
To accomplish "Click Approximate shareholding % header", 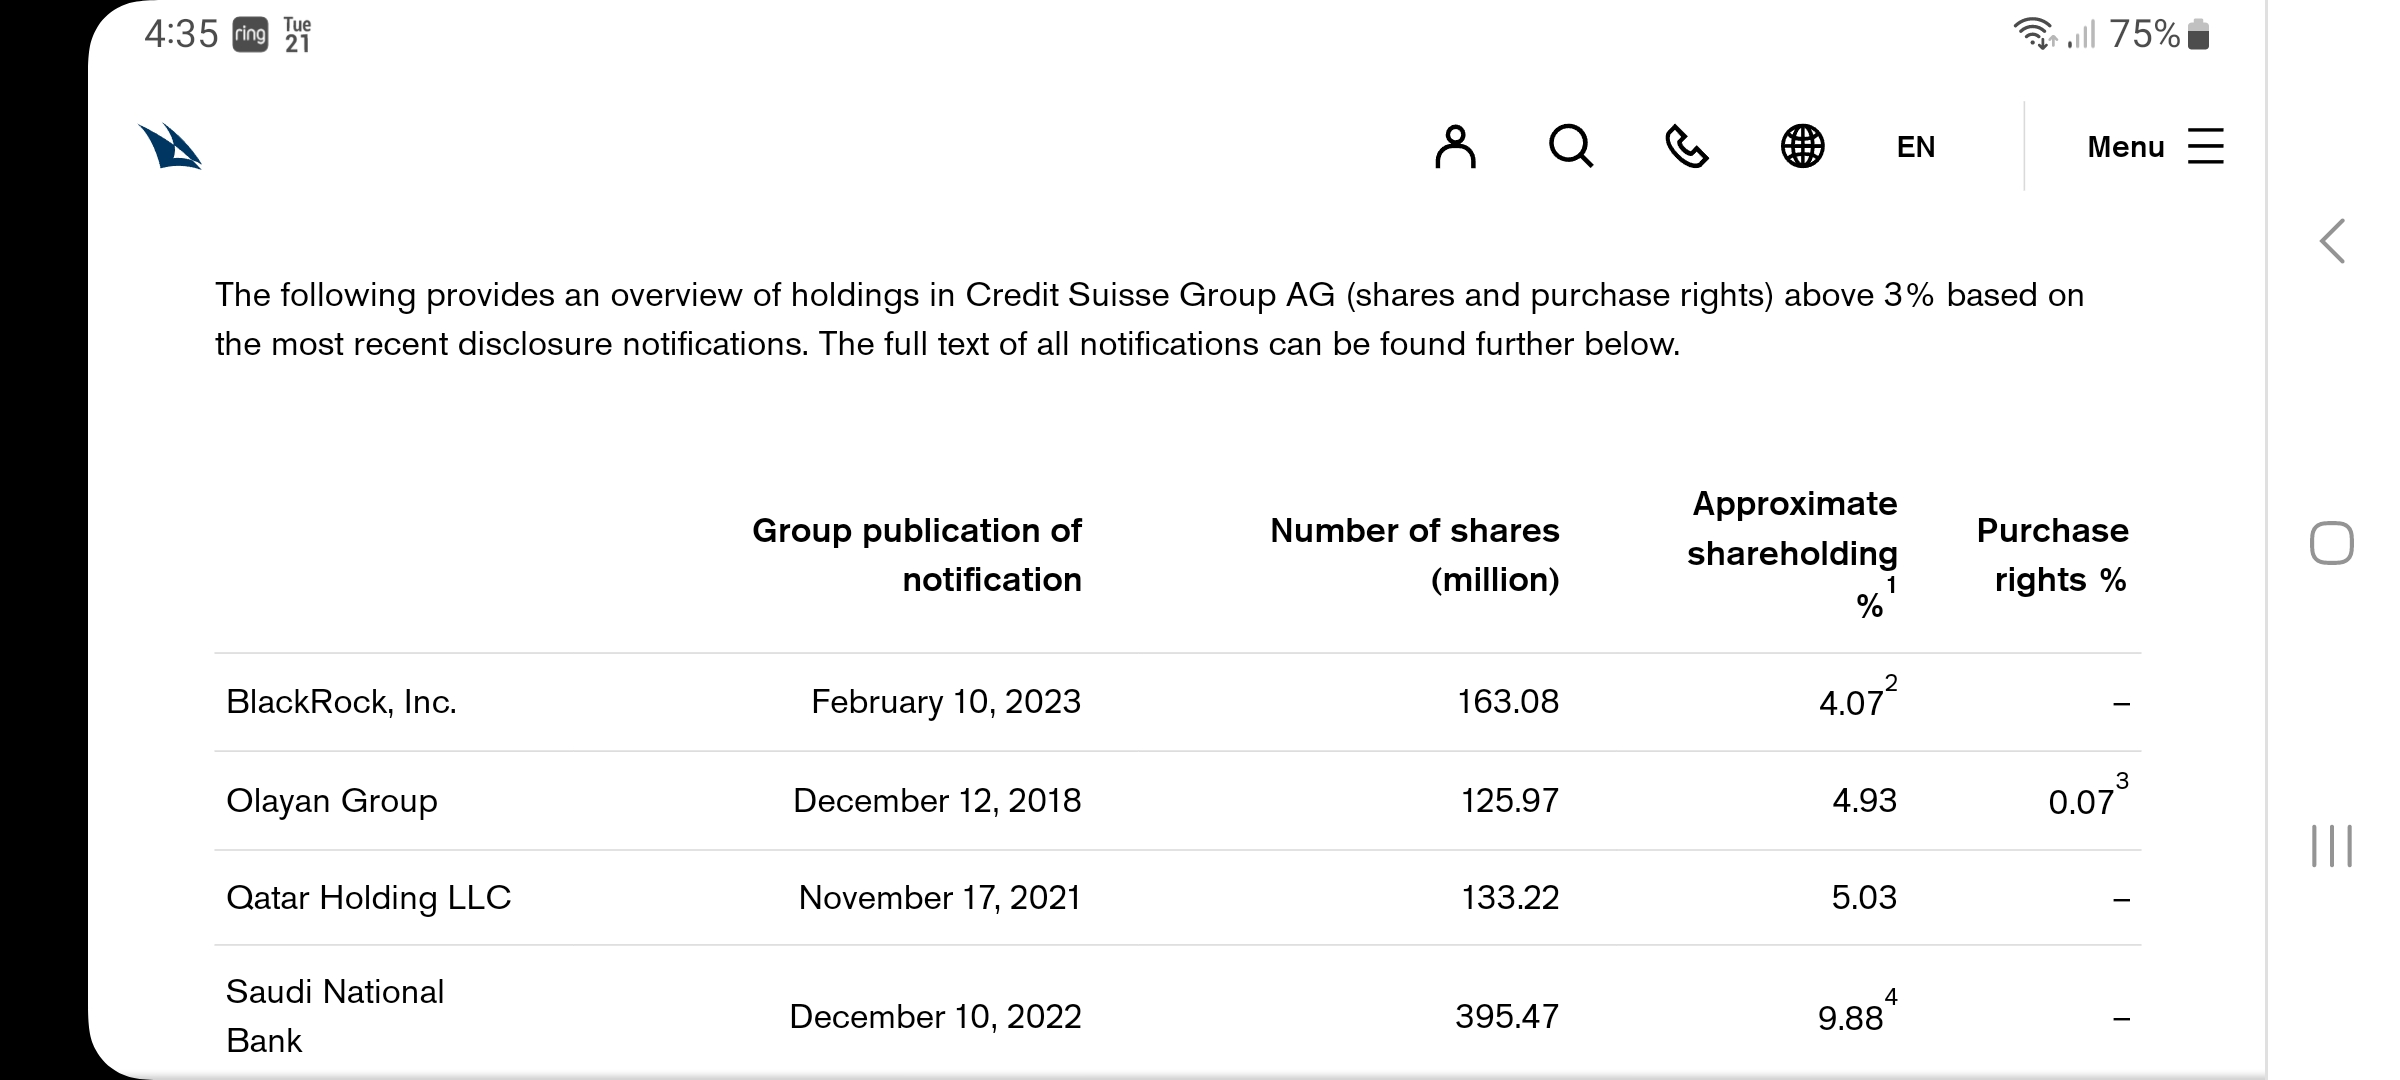I will 1792,553.
